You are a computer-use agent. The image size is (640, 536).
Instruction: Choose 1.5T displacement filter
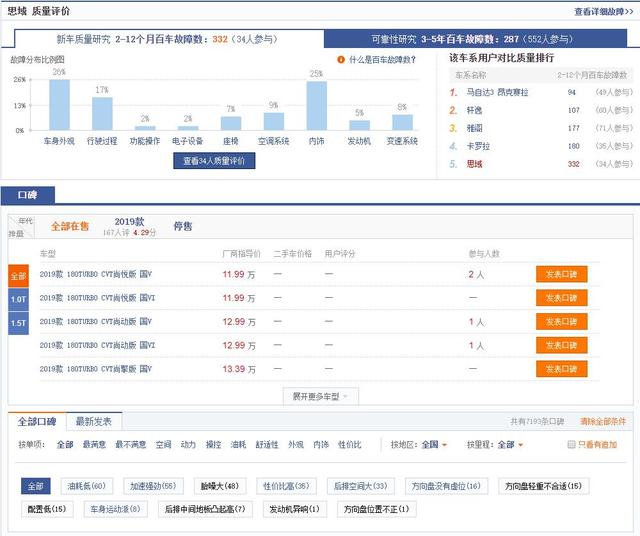(18, 323)
